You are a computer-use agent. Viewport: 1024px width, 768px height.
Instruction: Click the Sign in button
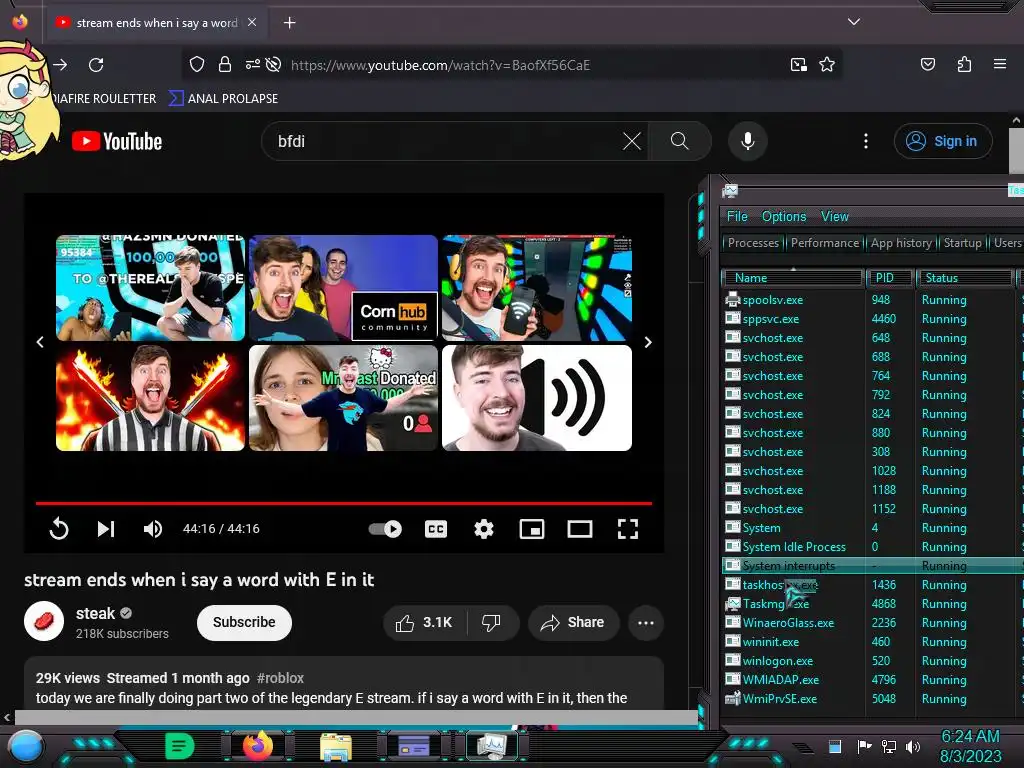[x=943, y=141]
